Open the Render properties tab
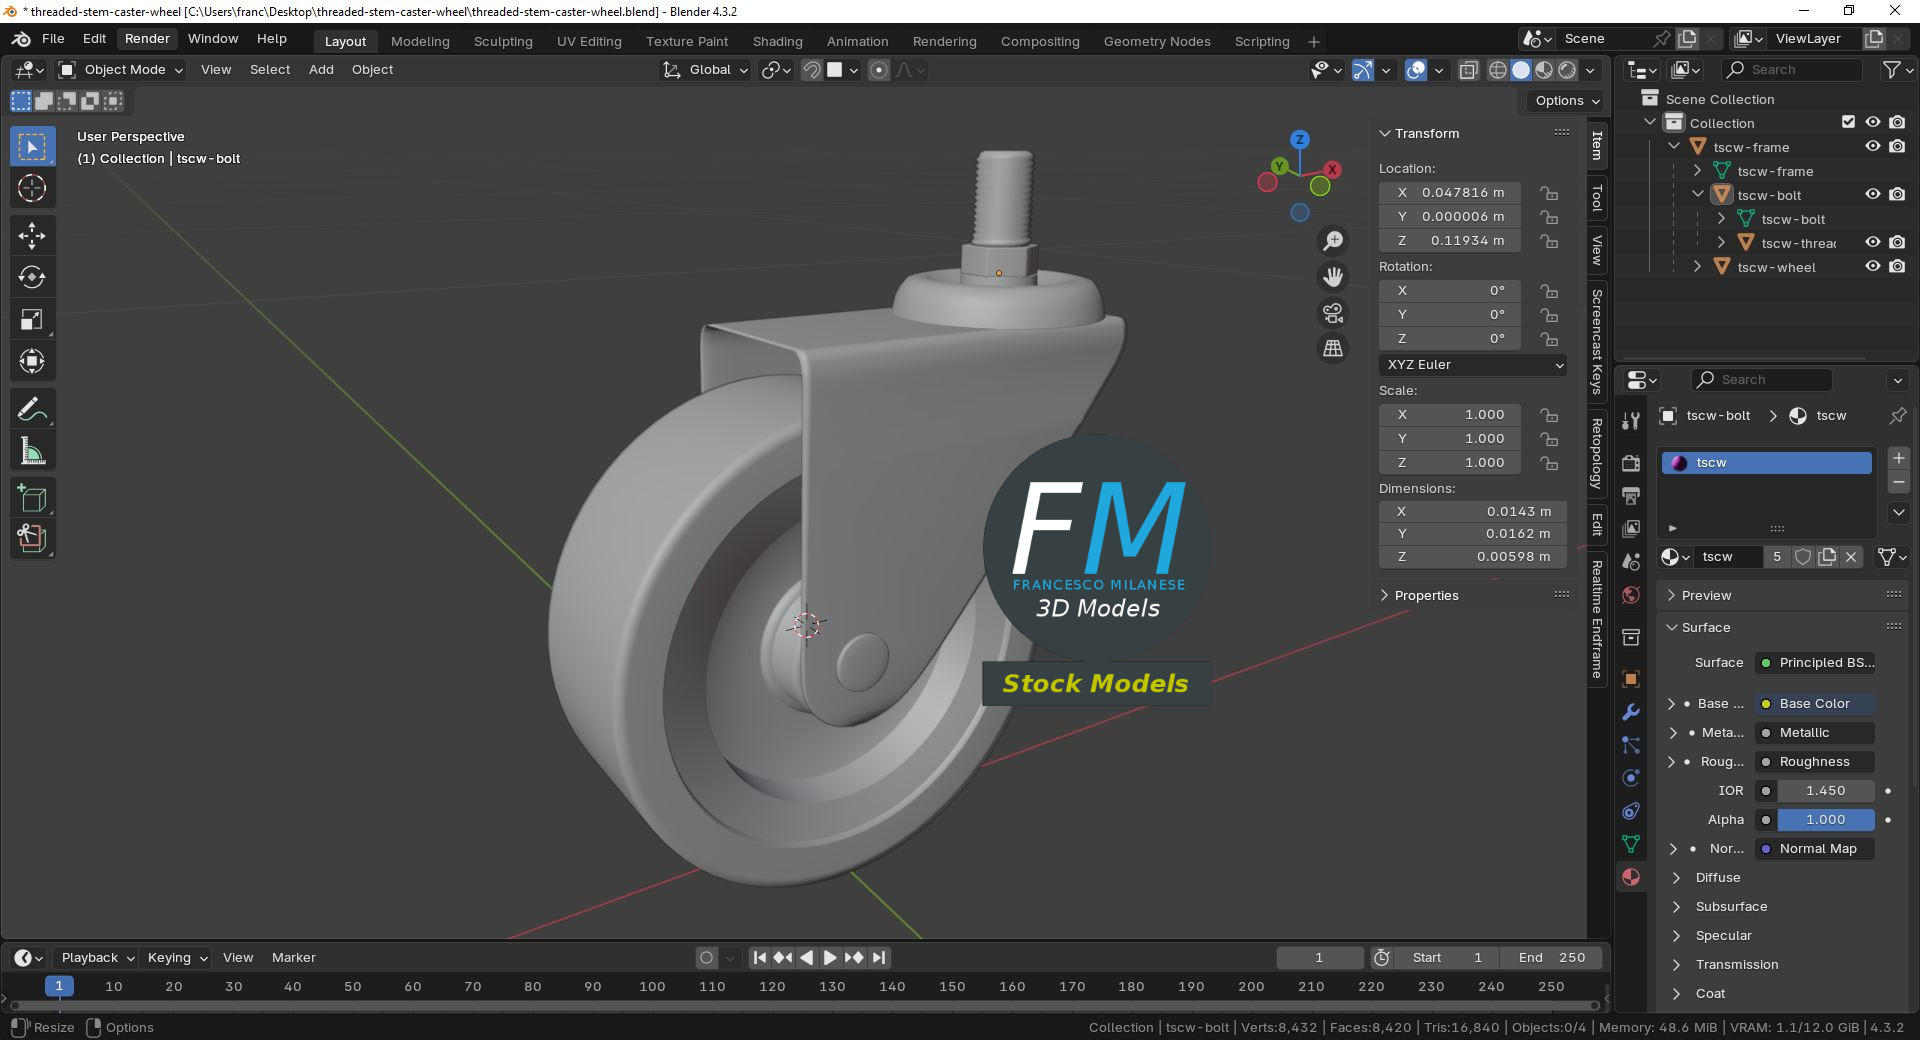This screenshot has height=1040, width=1920. [x=1631, y=463]
